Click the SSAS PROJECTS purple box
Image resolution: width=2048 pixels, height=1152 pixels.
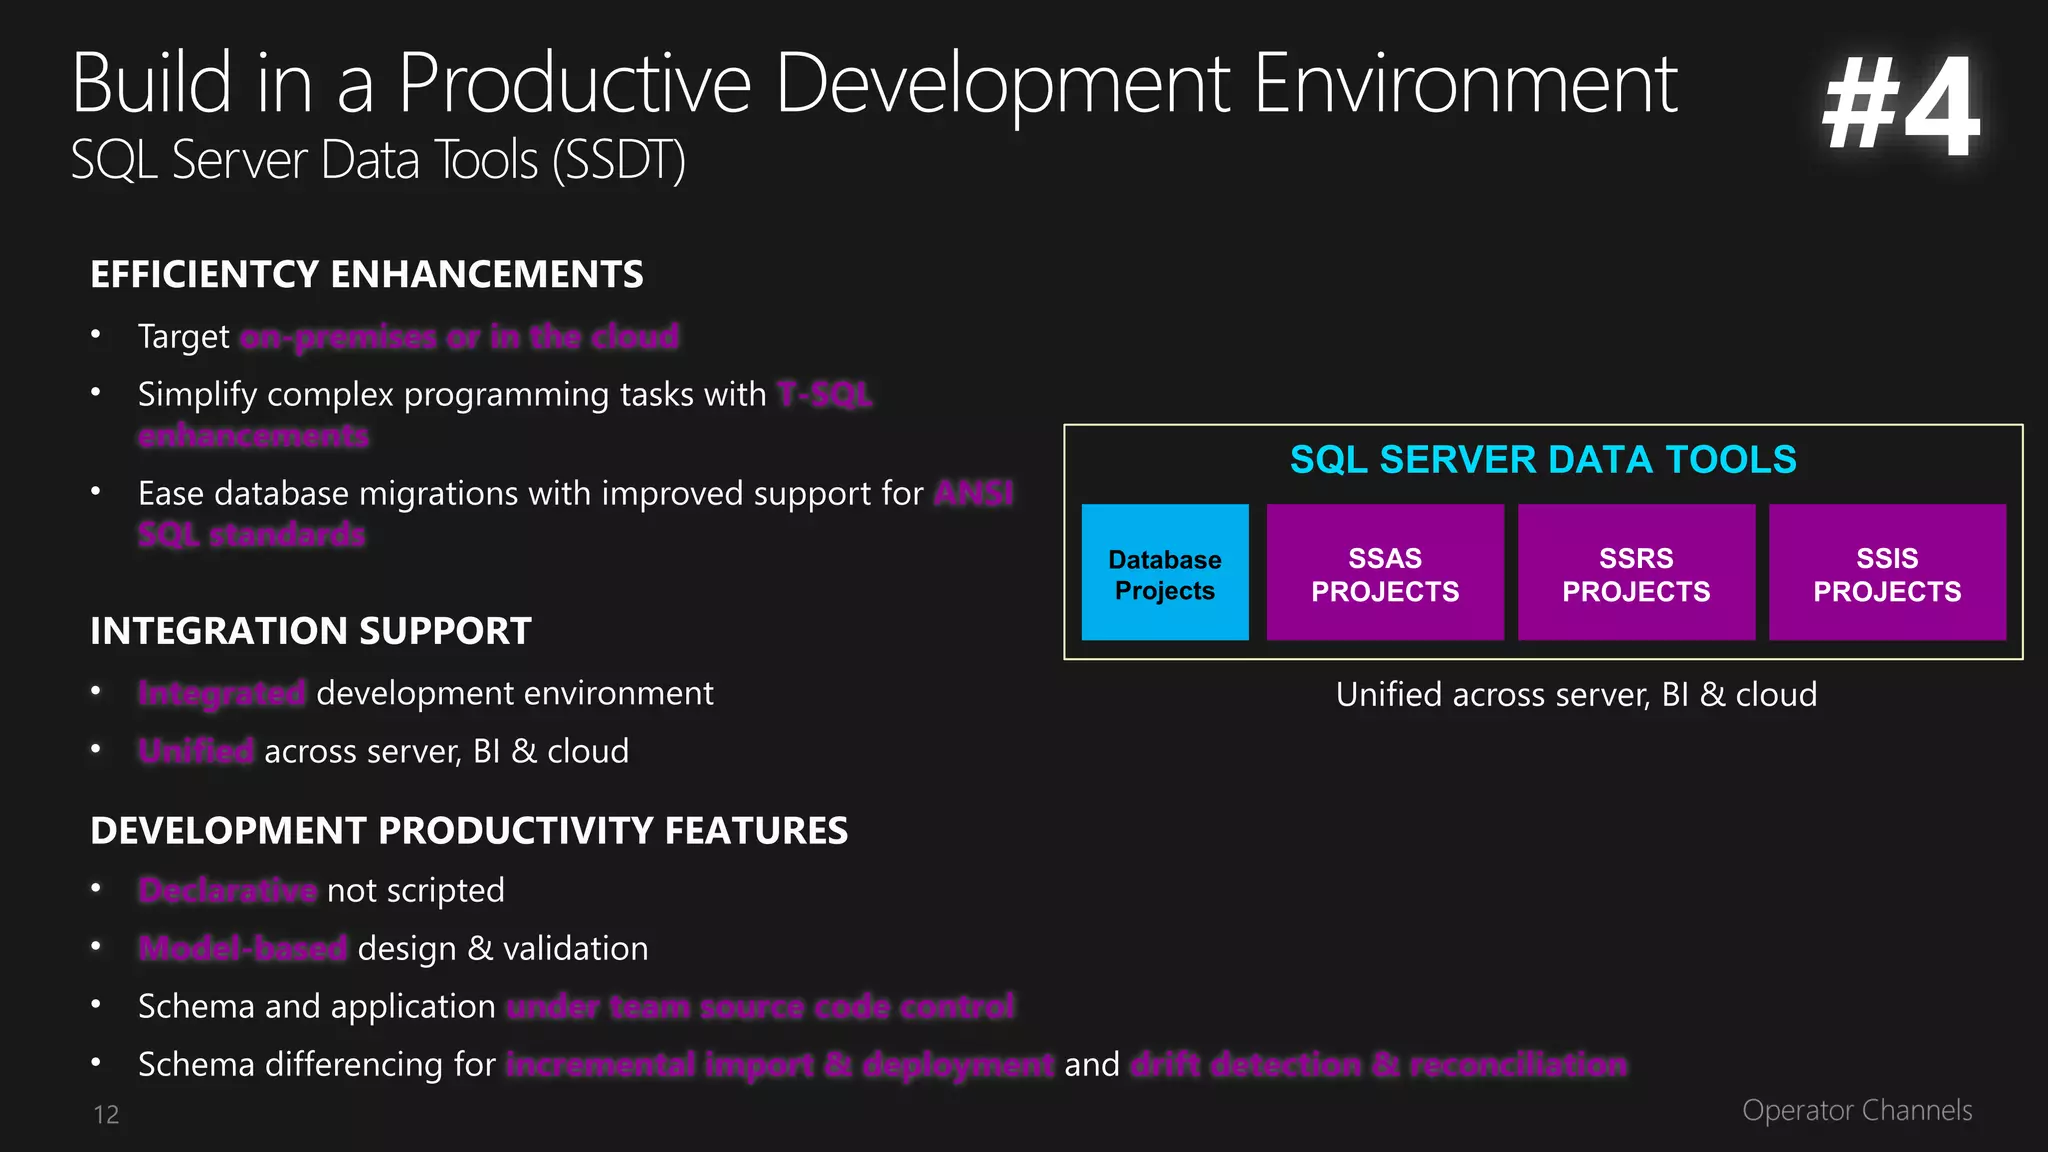pyautogui.click(x=1385, y=573)
